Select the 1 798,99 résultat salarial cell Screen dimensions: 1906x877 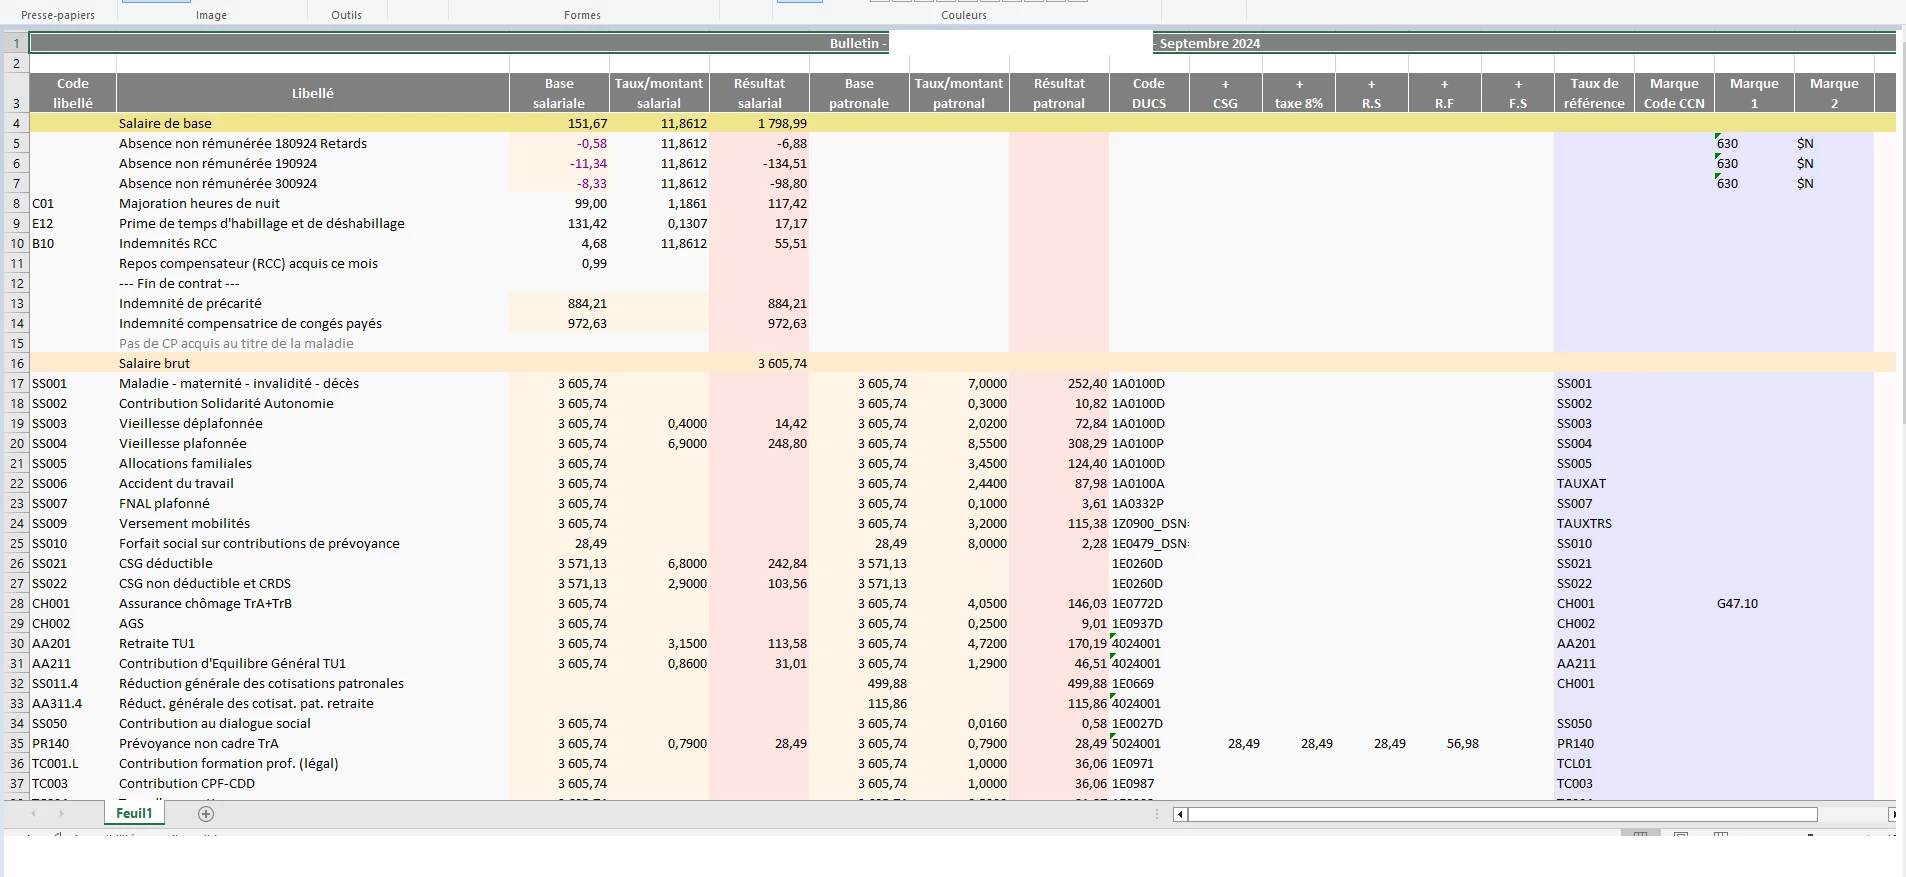point(781,124)
